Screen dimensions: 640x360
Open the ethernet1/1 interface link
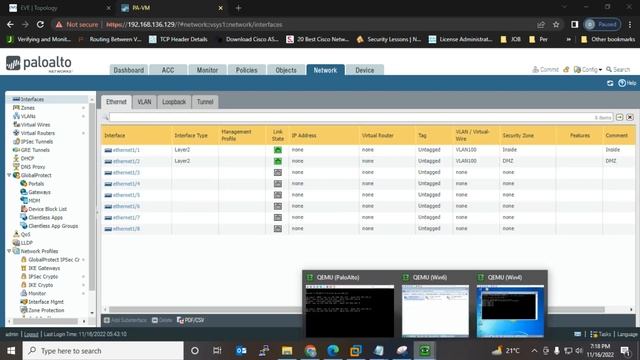(126, 150)
